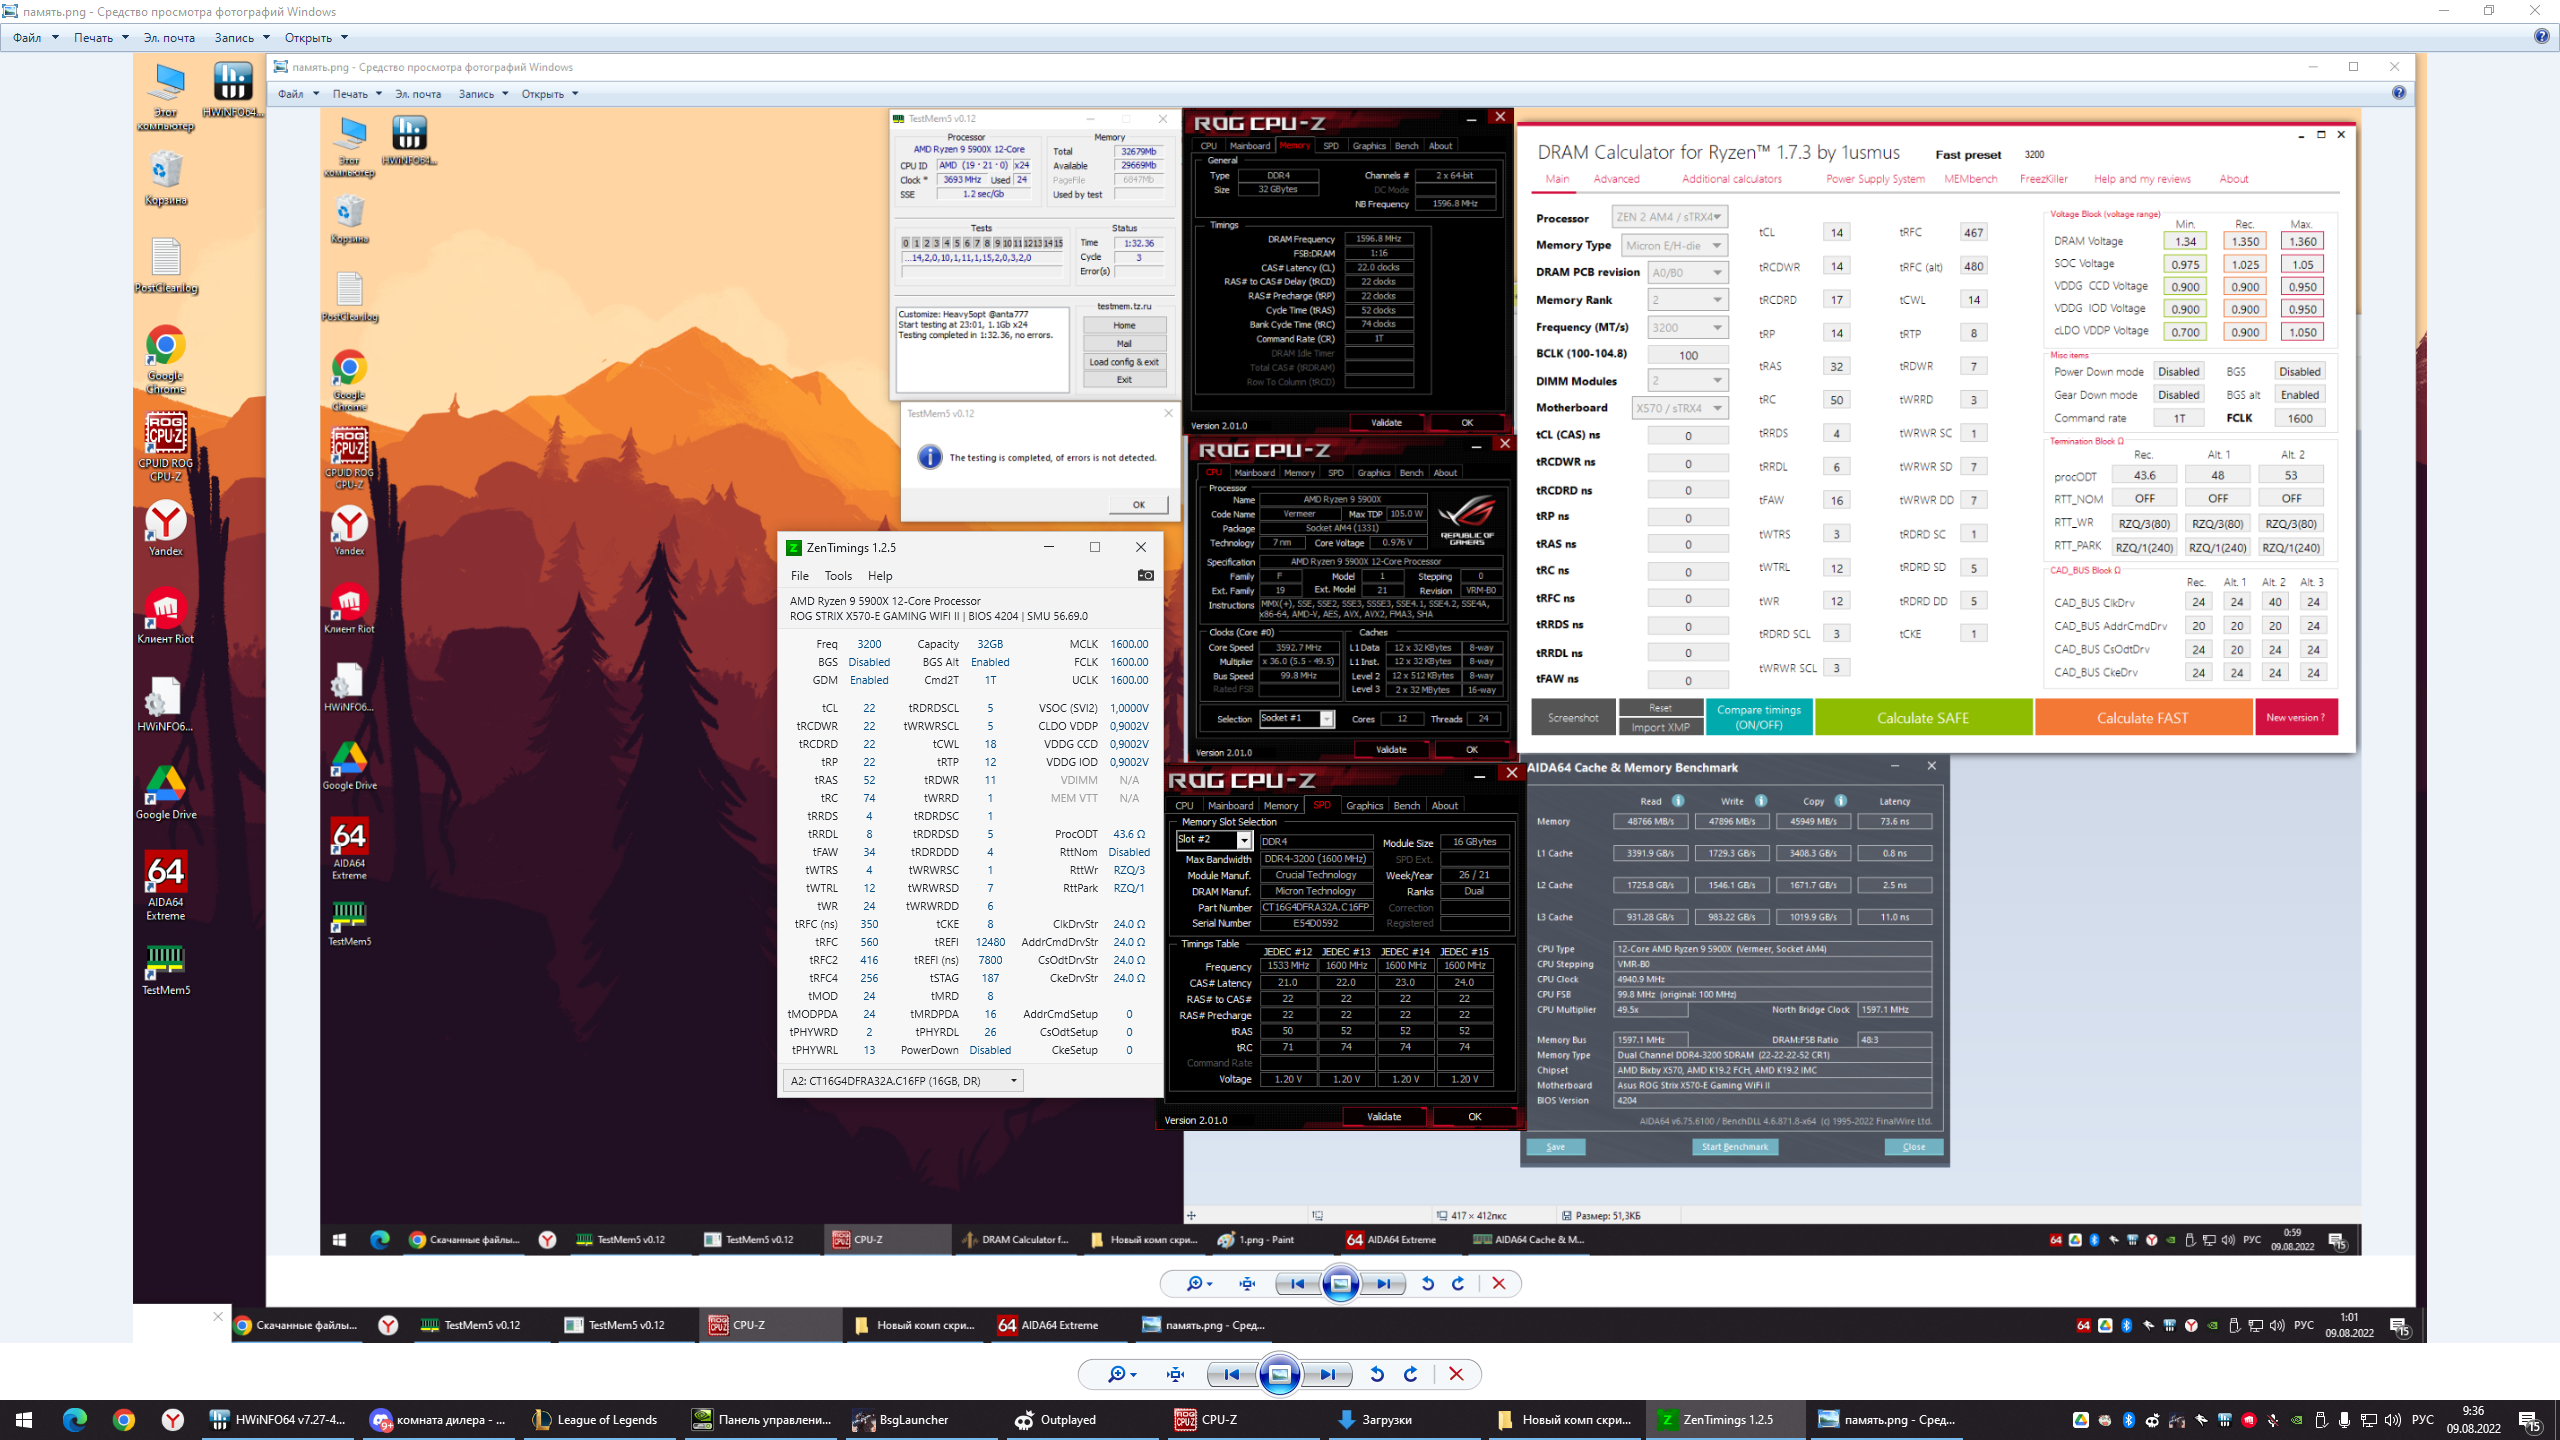The width and height of the screenshot is (2560, 1440).
Task: Switch to HWiNFO64 v7.27 on the taskbar
Action: click(x=278, y=1419)
